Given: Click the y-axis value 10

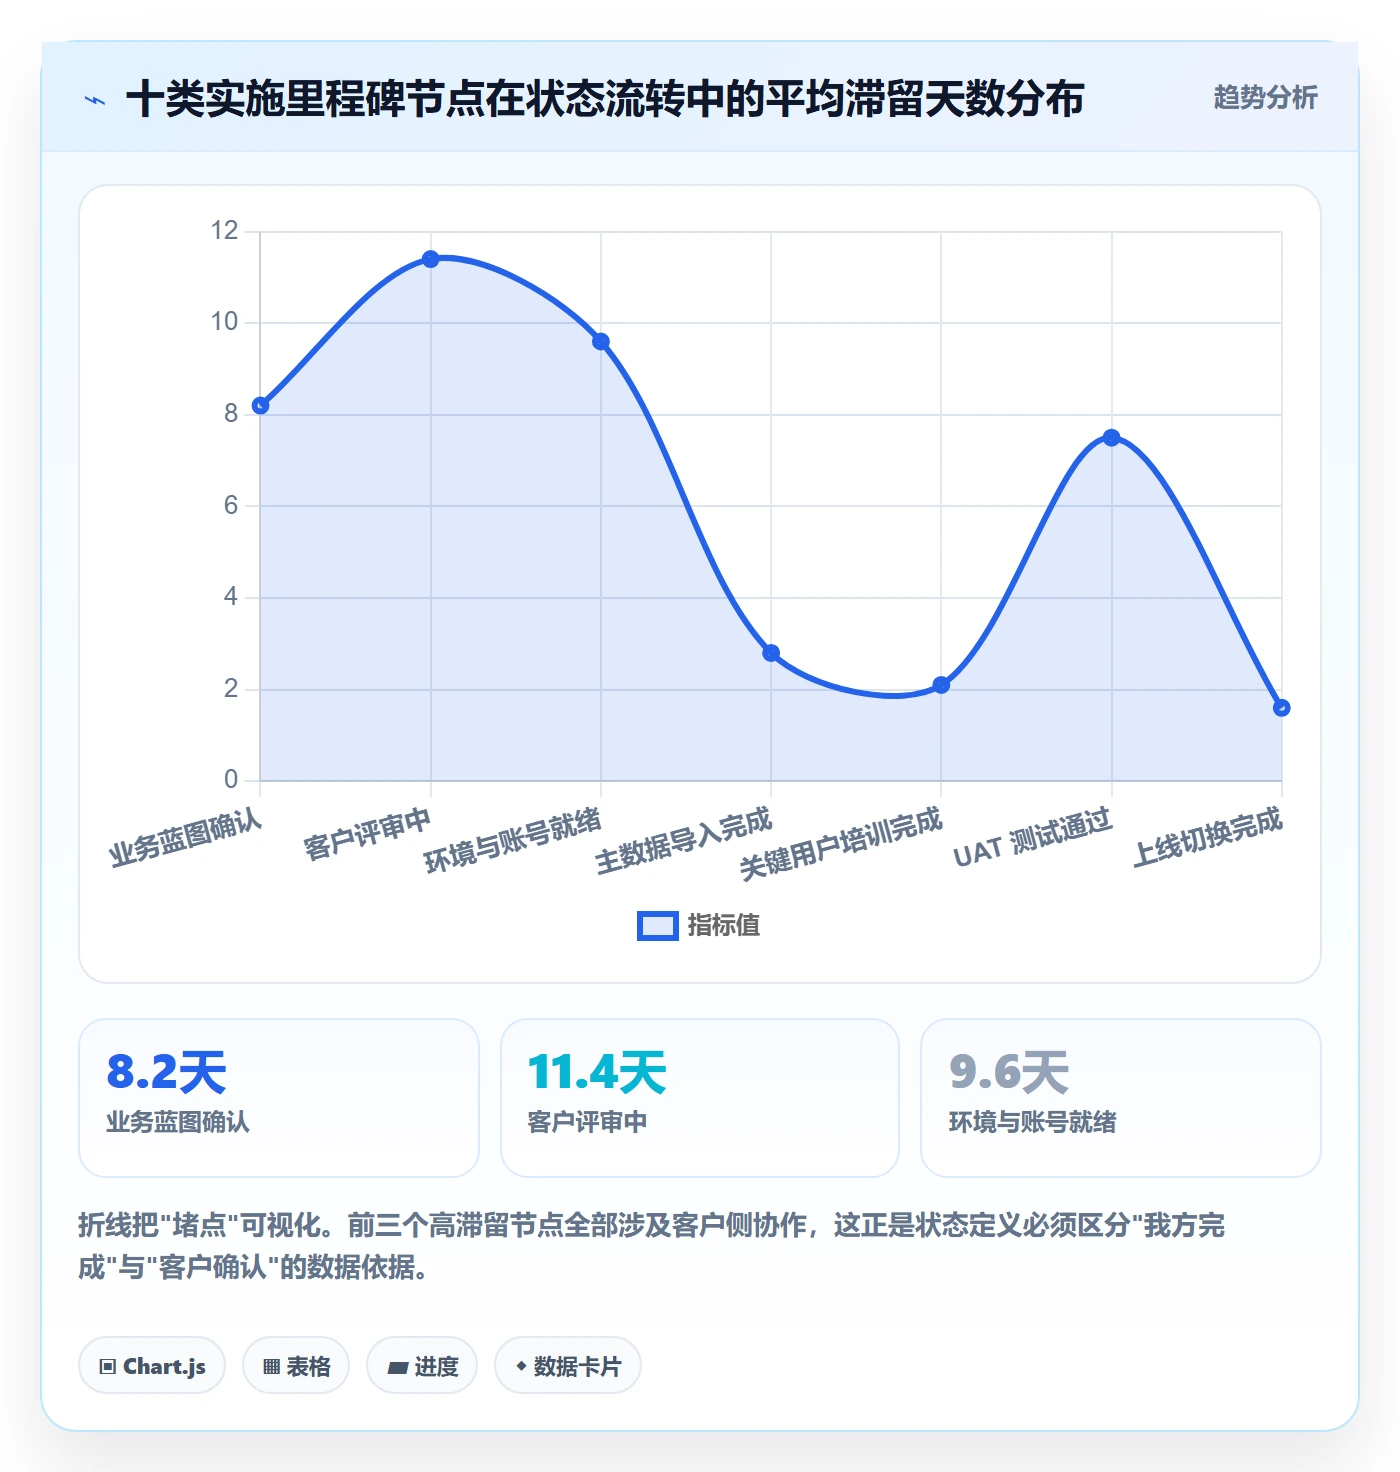Looking at the screenshot, I should click(x=224, y=322).
